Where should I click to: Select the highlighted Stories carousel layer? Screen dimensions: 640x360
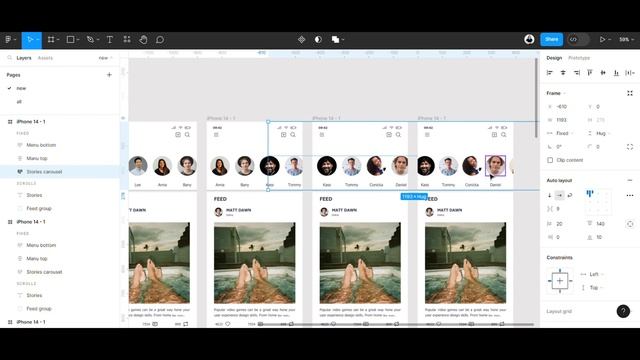click(44, 172)
